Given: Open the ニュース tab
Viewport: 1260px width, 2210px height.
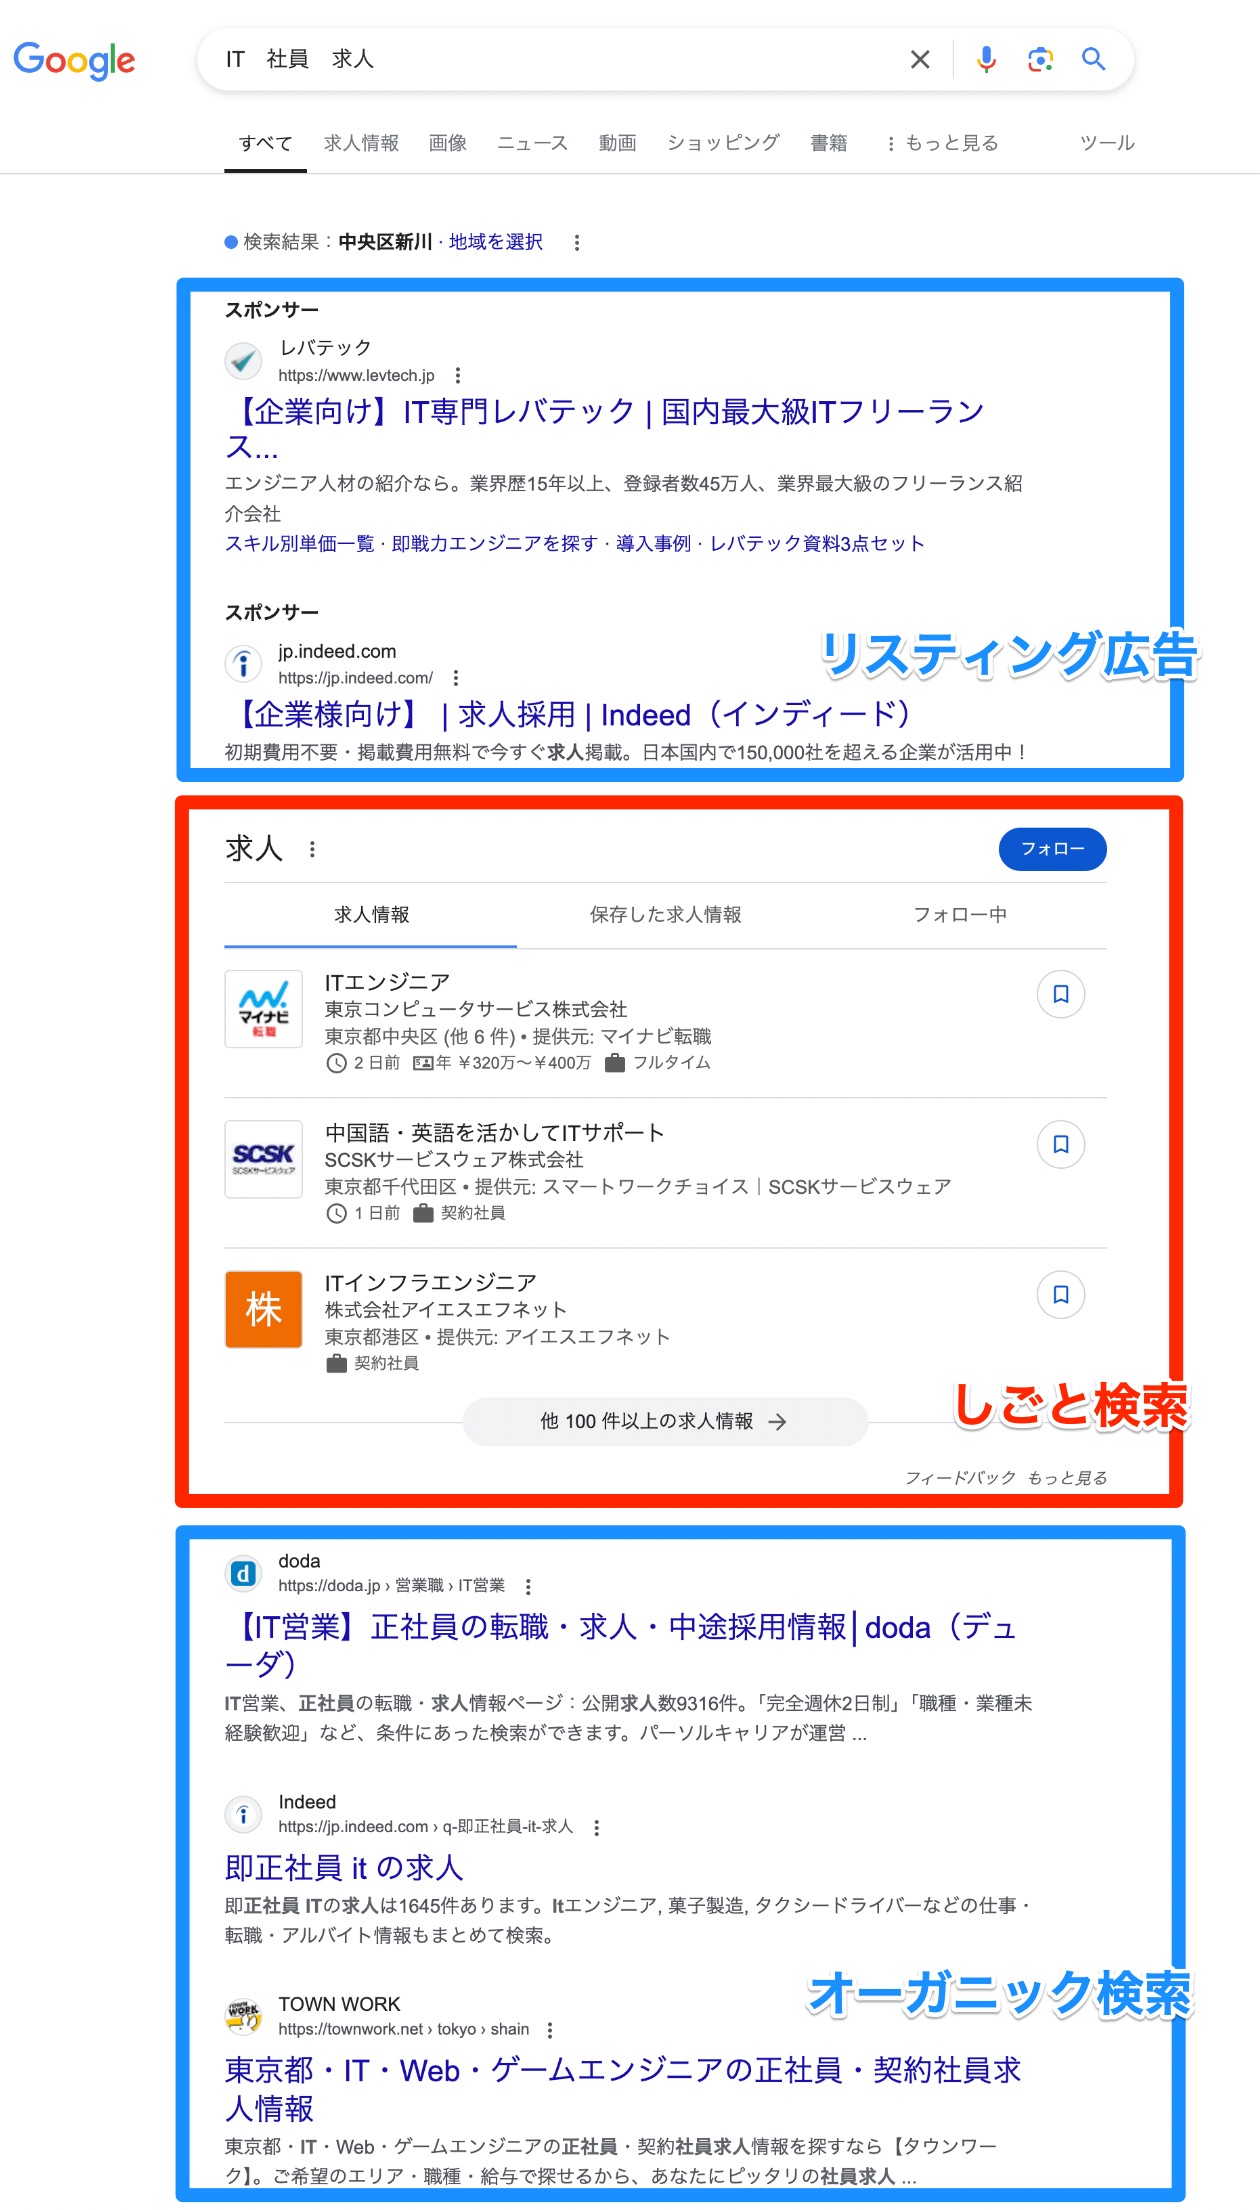Looking at the screenshot, I should pos(533,143).
